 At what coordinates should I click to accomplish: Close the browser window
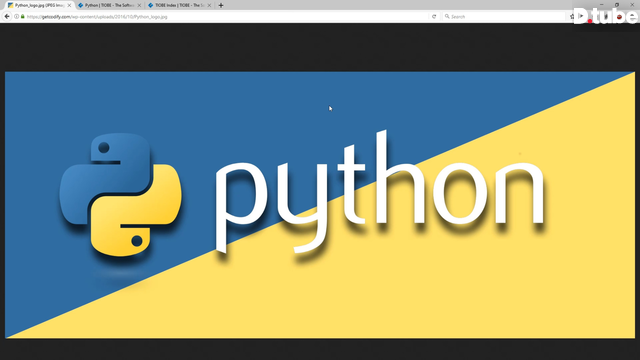(x=632, y=5)
